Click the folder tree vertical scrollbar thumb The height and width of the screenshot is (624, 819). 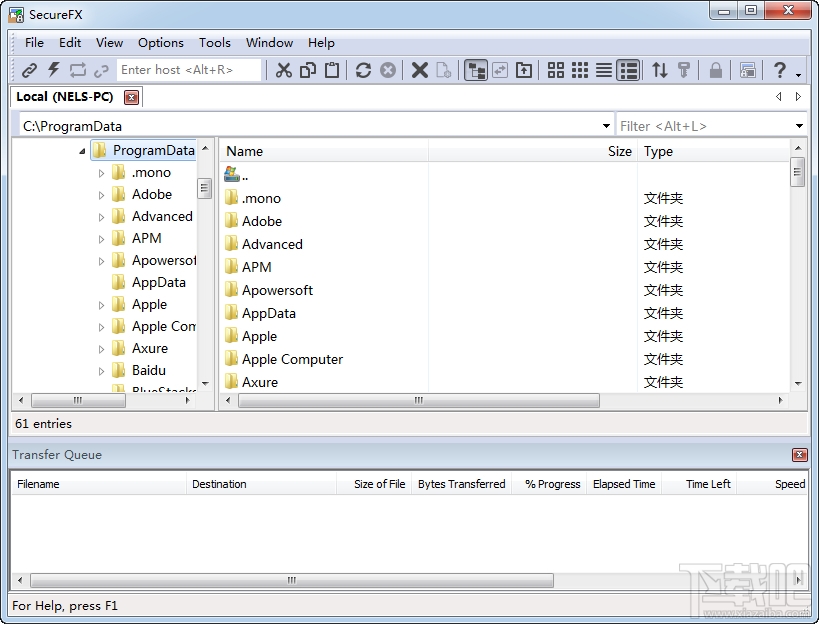[x=205, y=188]
